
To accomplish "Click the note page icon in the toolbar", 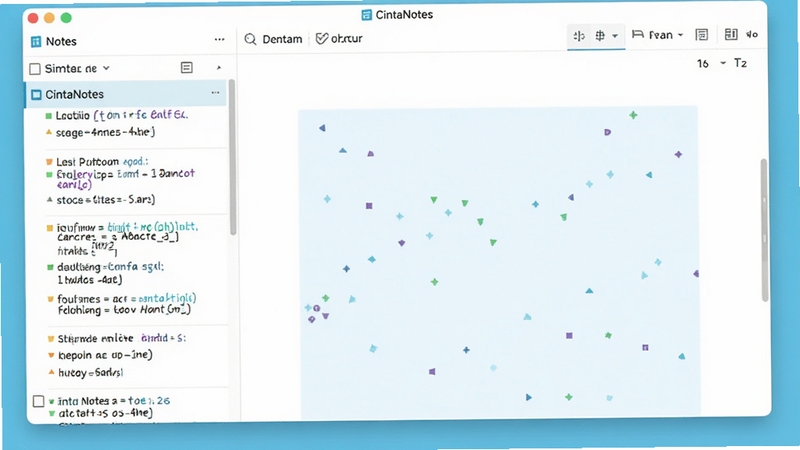I will click(702, 35).
